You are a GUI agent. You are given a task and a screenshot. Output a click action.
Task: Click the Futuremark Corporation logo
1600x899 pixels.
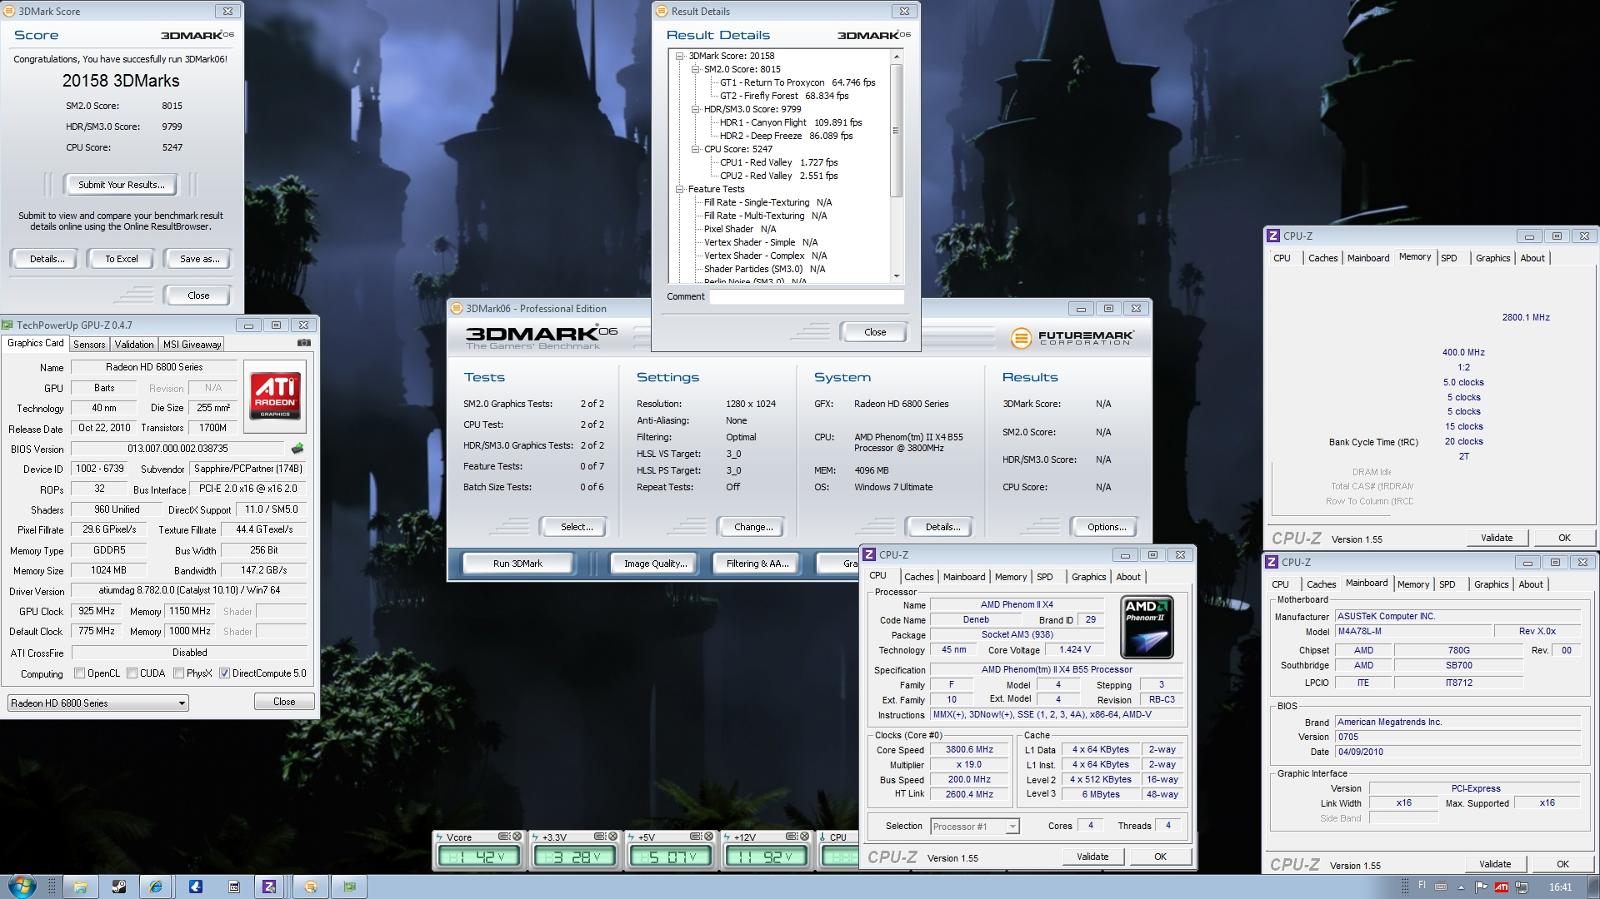point(1072,338)
